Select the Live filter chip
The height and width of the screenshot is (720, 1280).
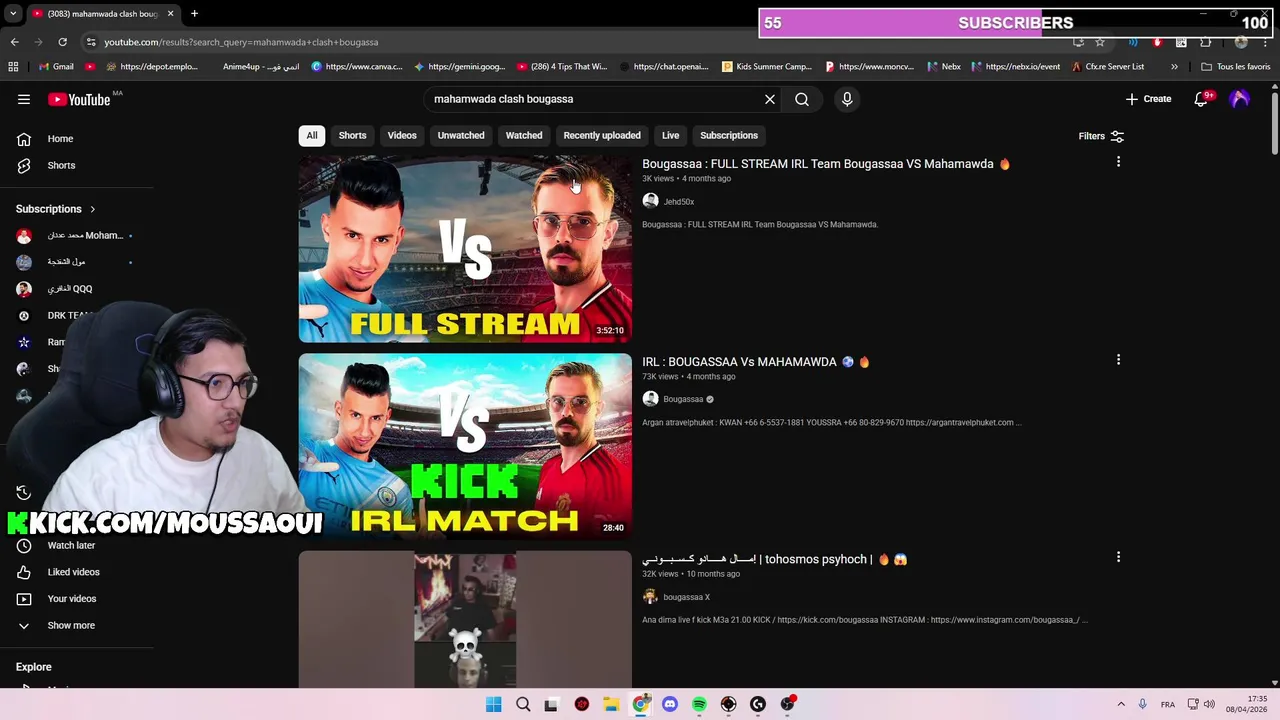pos(670,136)
